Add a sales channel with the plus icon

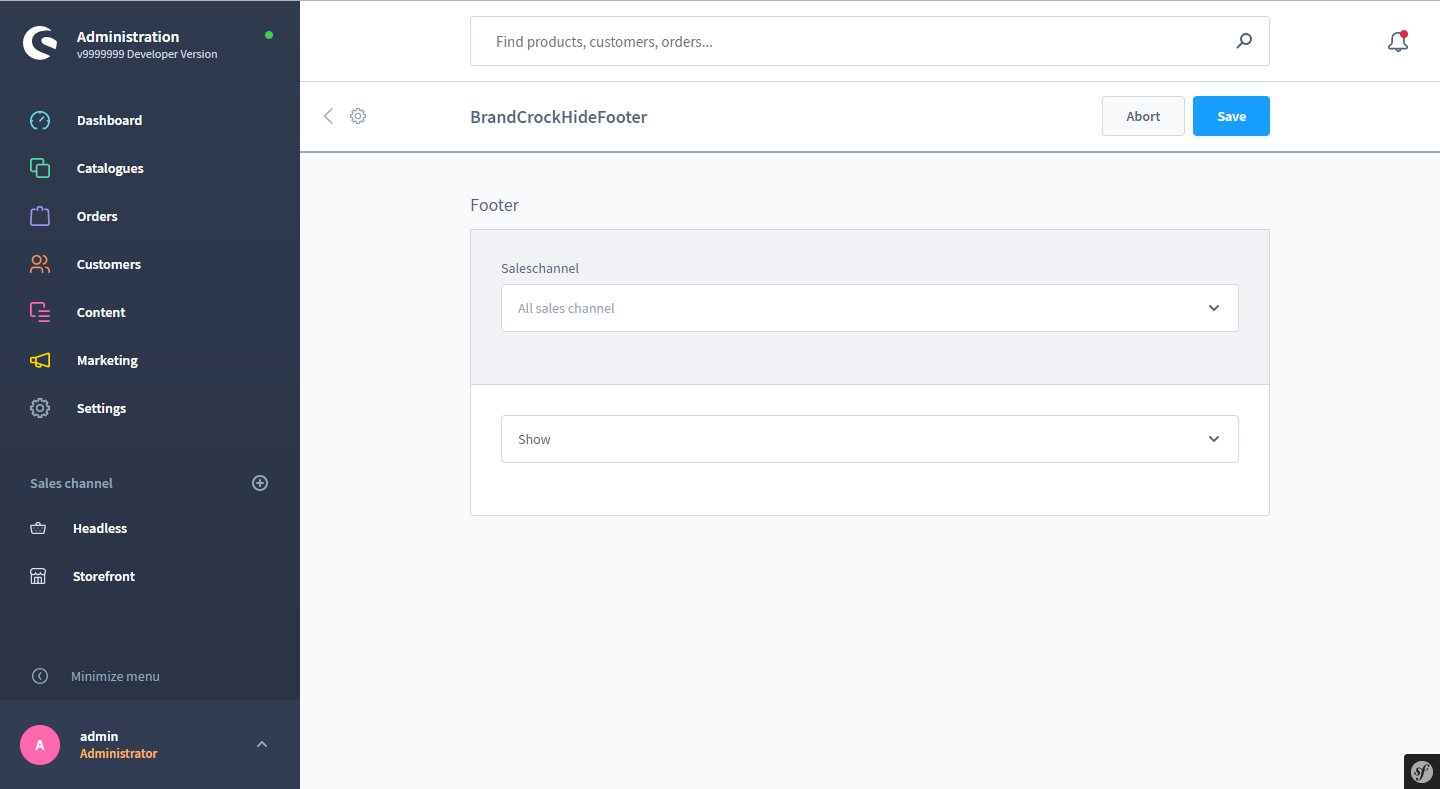(x=260, y=483)
